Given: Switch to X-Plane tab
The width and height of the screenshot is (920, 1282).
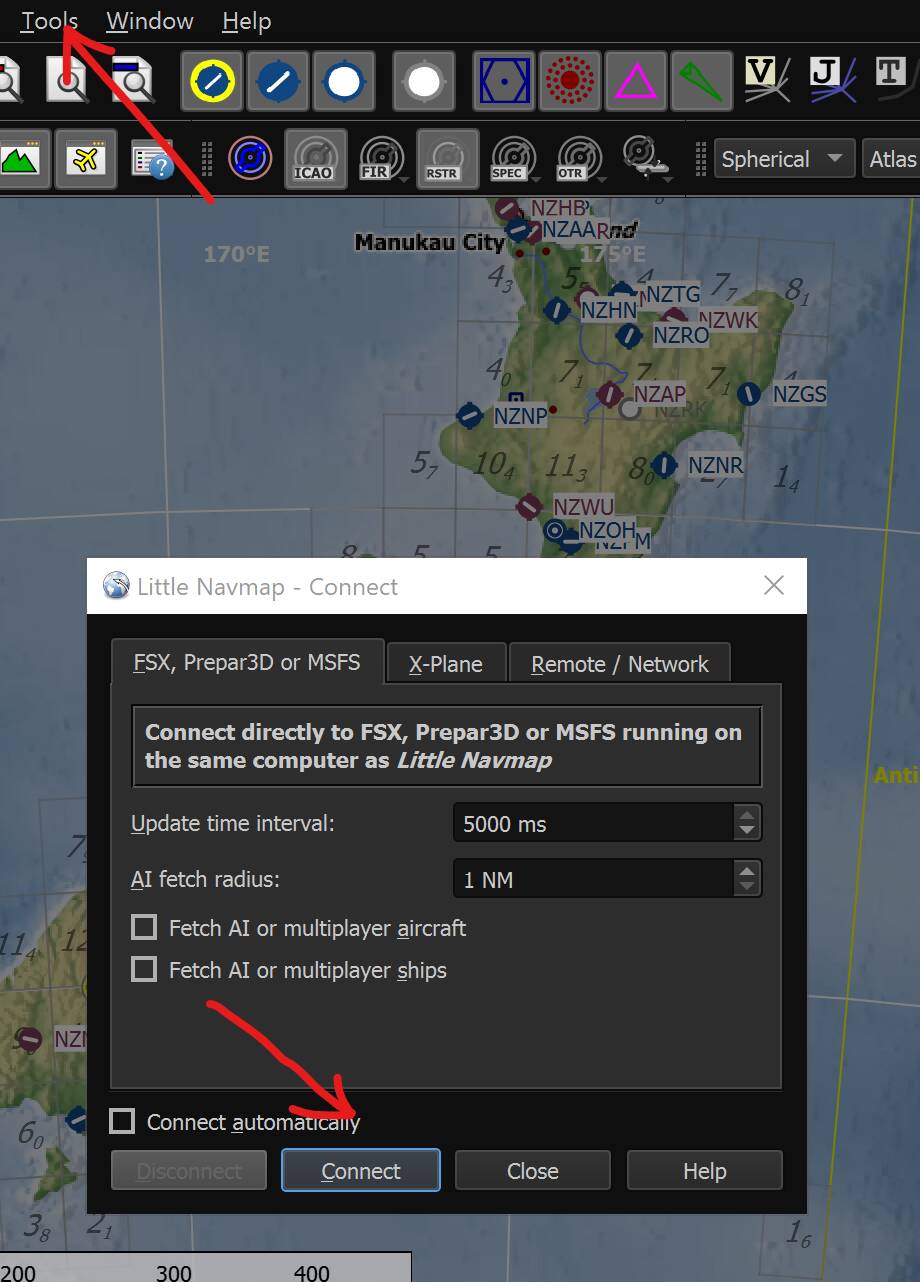Looking at the screenshot, I should [x=446, y=664].
